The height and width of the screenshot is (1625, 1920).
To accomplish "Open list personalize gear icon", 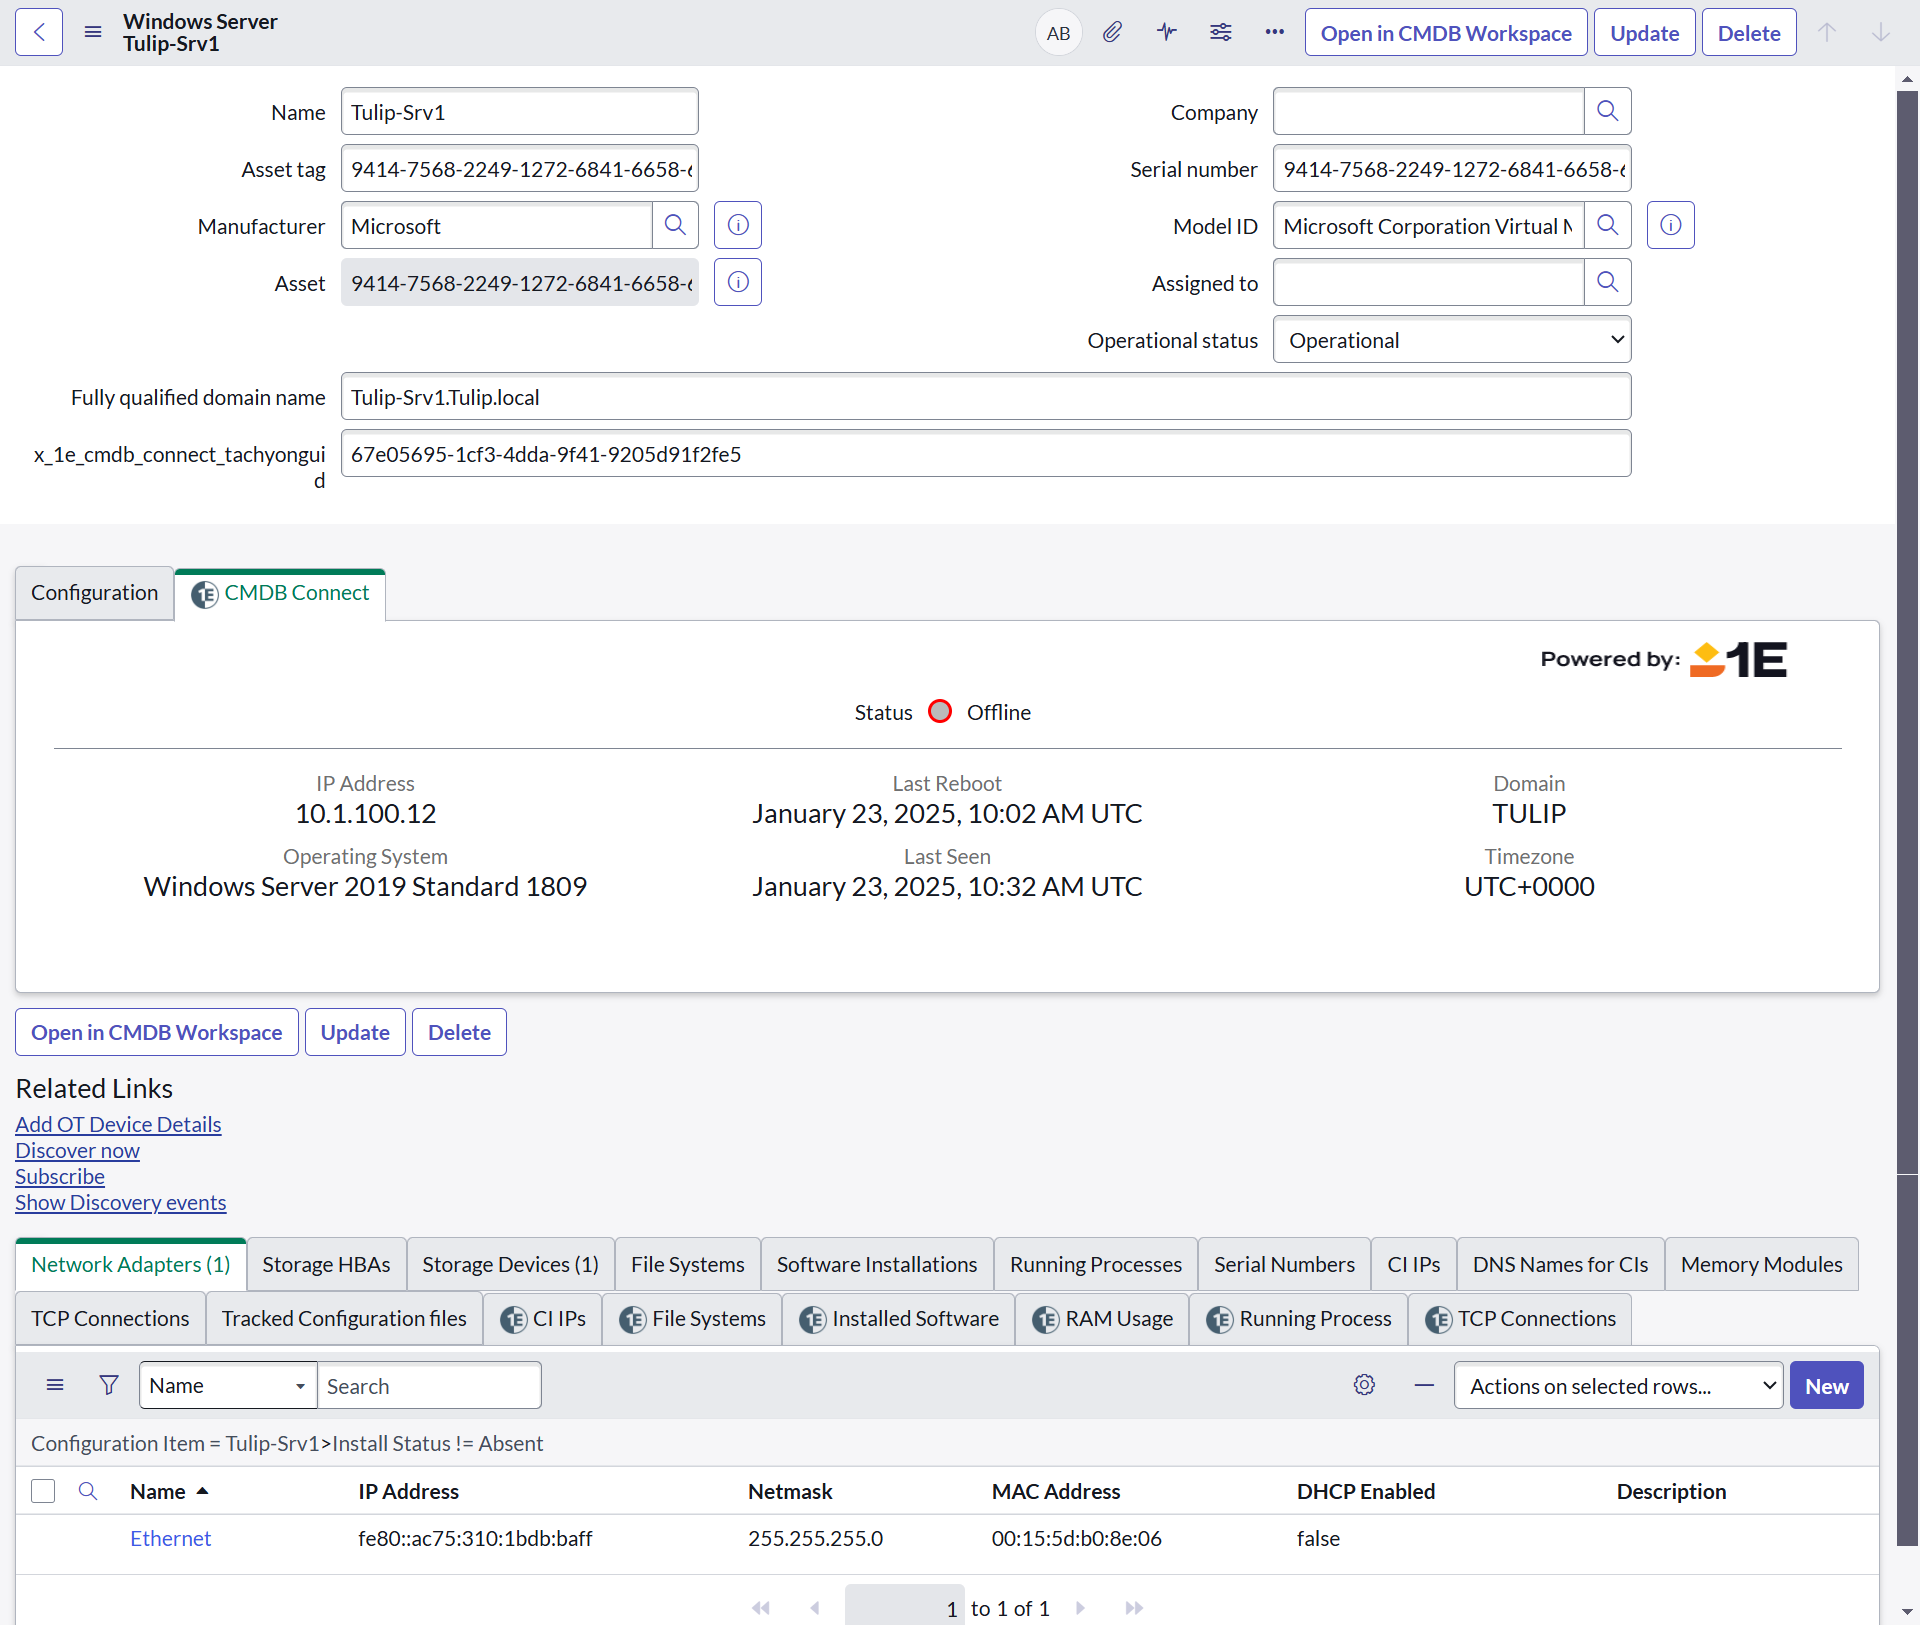I will 1364,1385.
